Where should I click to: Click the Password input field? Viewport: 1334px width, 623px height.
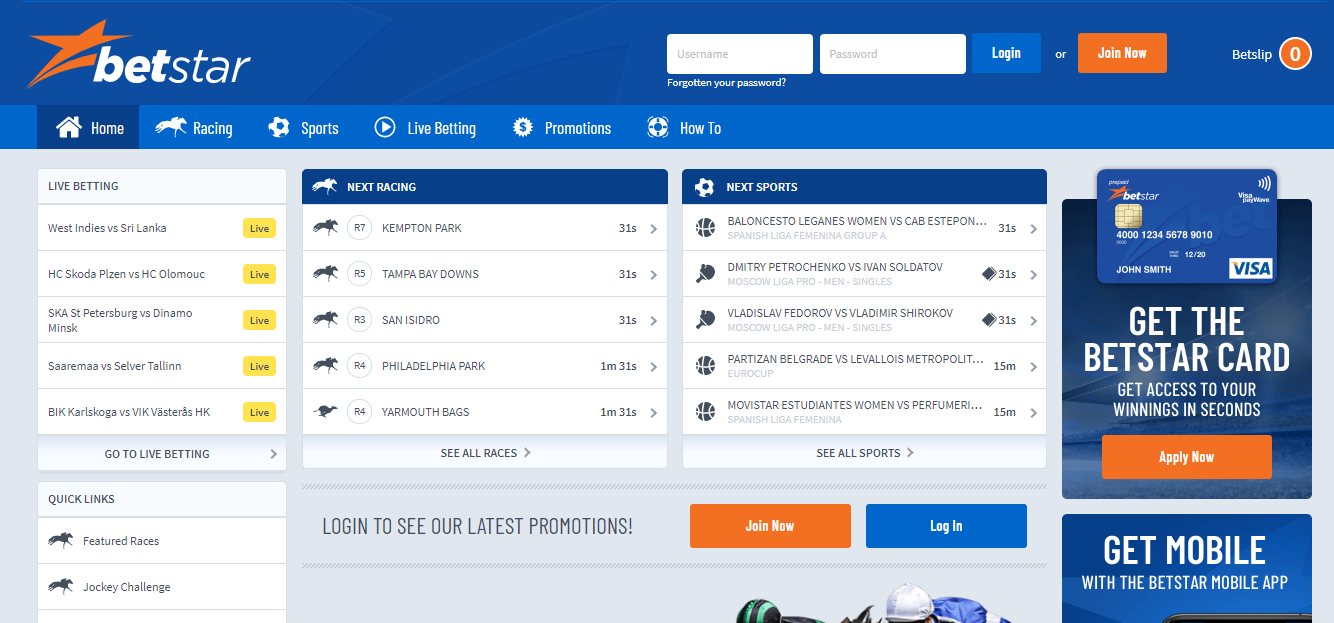[893, 54]
